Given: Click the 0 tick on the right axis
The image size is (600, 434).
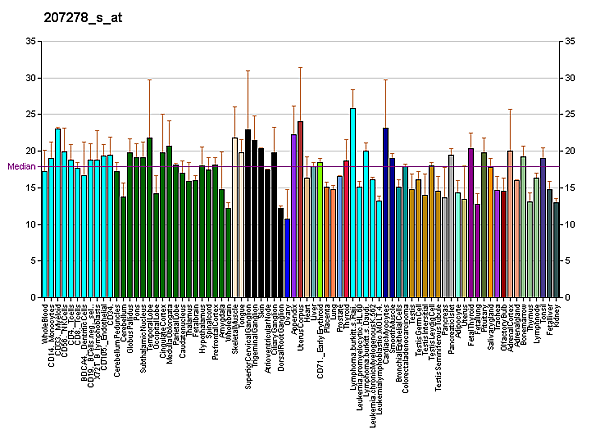Looking at the screenshot, I should (567, 298).
